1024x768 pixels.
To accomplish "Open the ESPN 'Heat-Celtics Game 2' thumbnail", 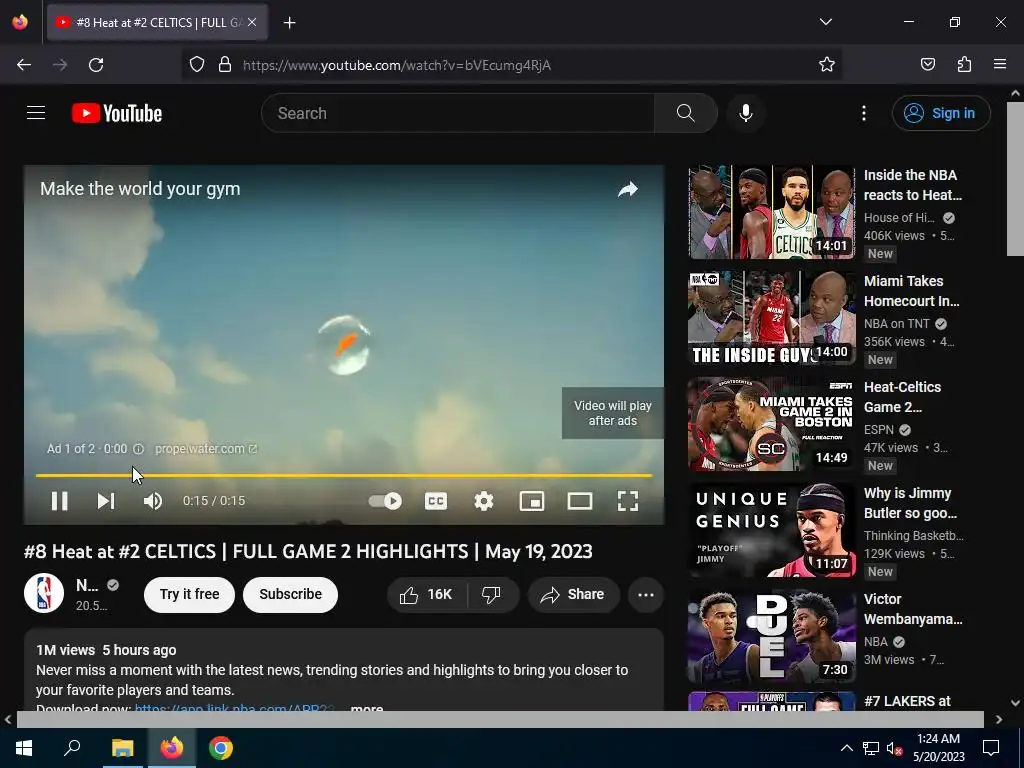I will (x=772, y=423).
